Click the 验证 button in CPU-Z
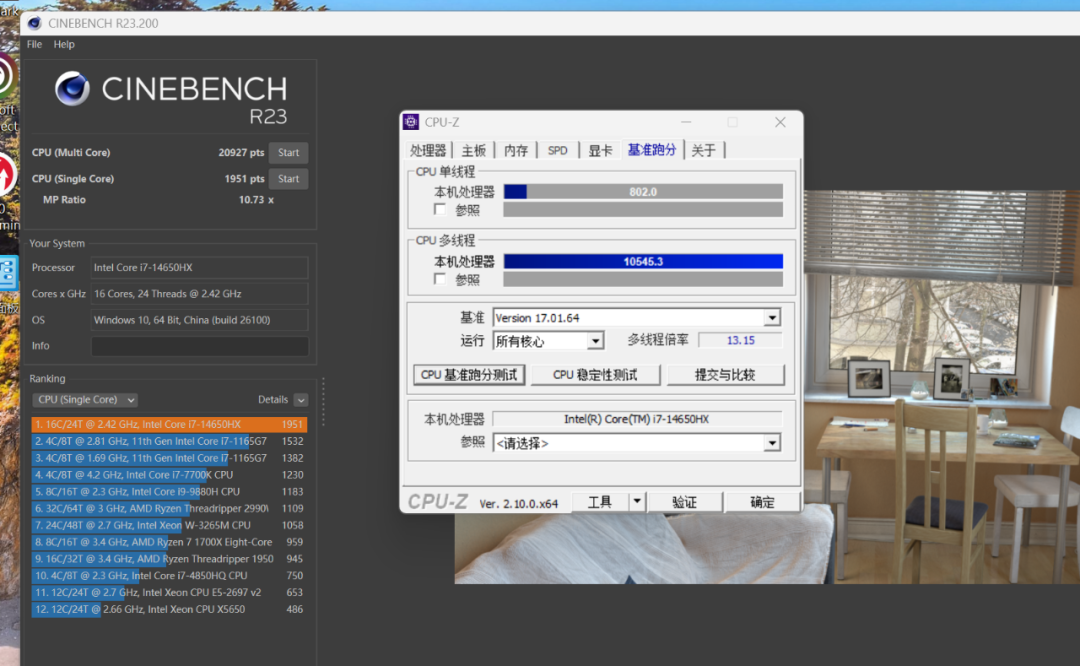 pos(685,501)
